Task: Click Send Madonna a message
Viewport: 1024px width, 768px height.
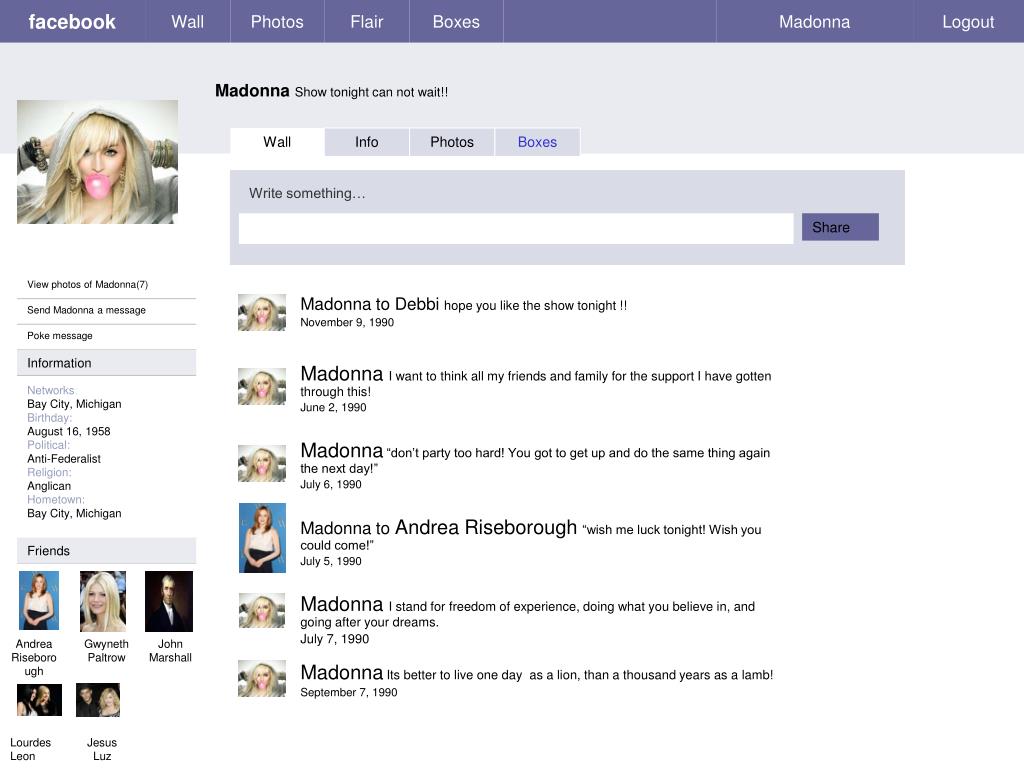Action: pos(86,310)
